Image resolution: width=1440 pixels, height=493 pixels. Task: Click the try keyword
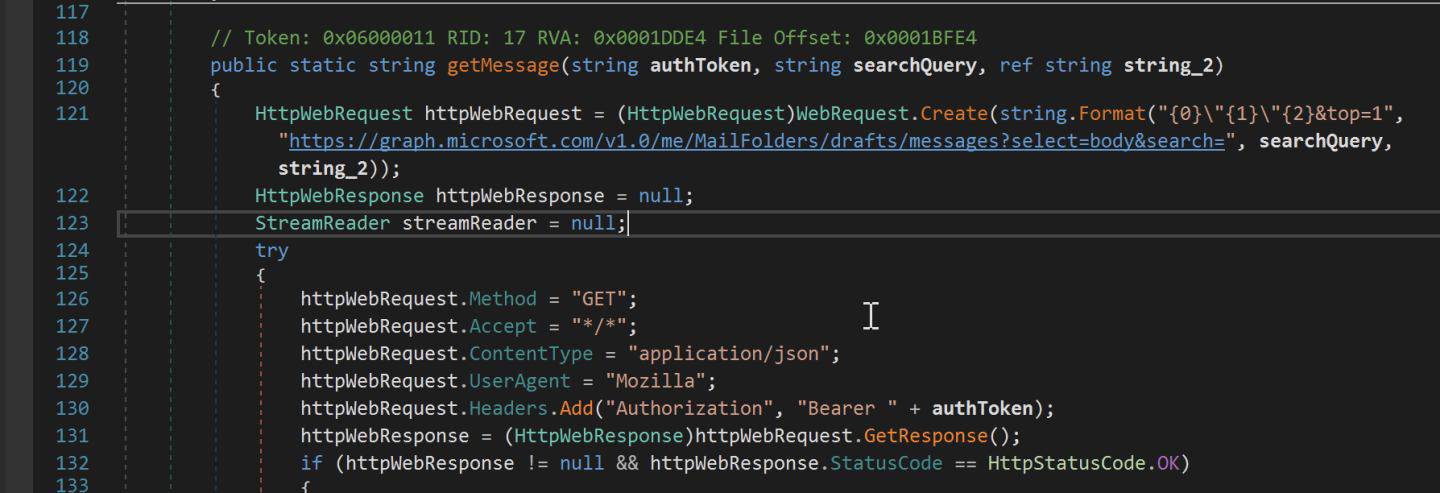coord(271,250)
